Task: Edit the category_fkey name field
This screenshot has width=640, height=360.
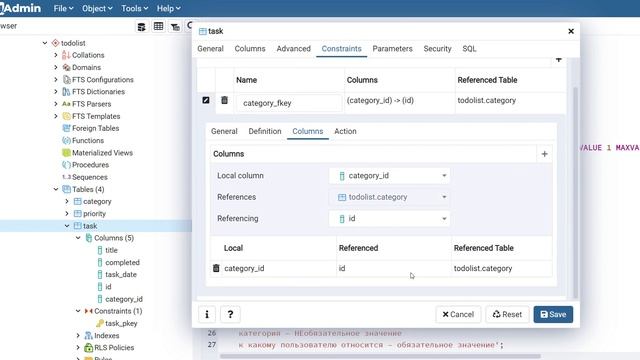Action: tap(289, 103)
